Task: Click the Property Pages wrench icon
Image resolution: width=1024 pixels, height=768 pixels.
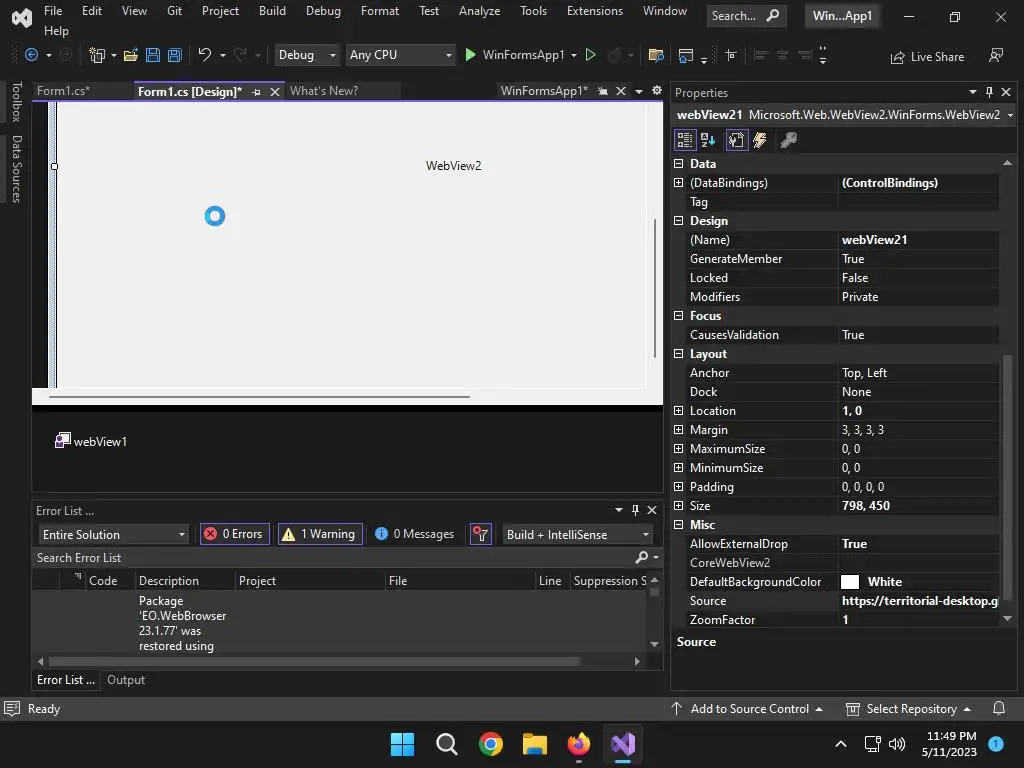Action: [x=789, y=140]
